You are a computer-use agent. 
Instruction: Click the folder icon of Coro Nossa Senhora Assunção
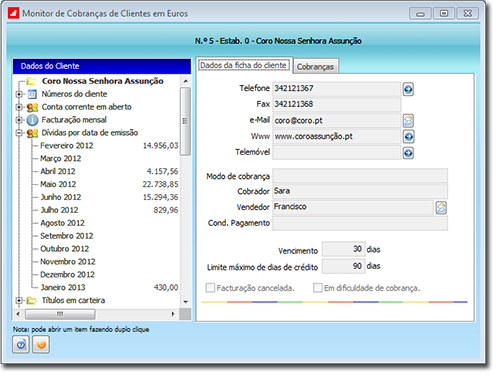pos(31,81)
